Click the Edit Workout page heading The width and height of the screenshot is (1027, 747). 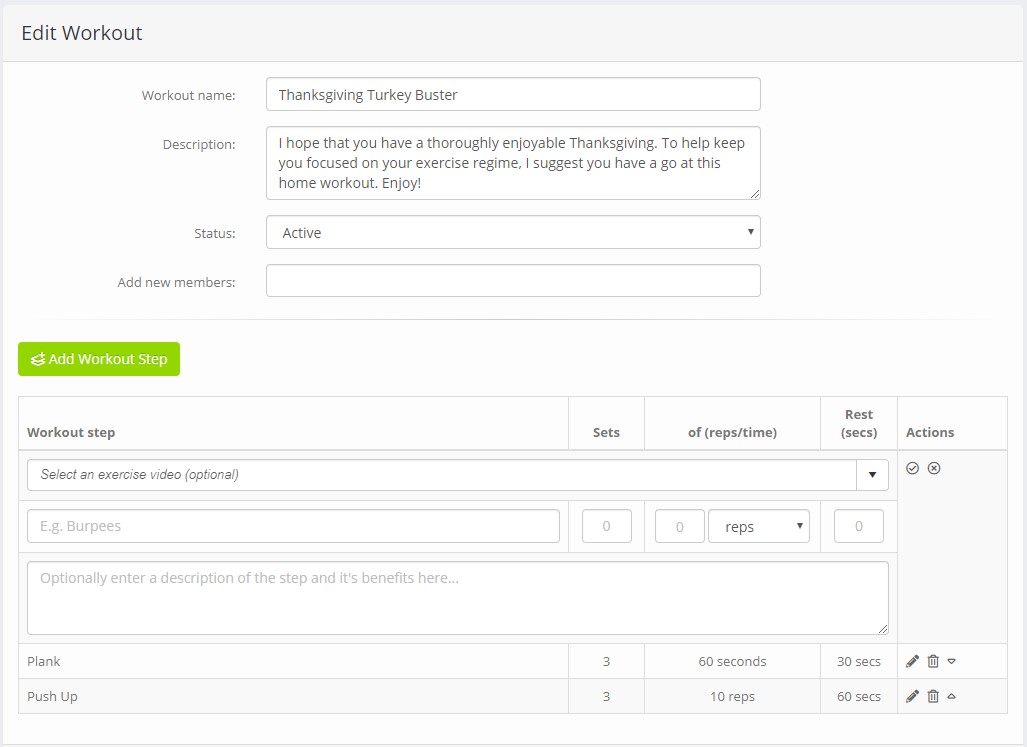(82, 33)
